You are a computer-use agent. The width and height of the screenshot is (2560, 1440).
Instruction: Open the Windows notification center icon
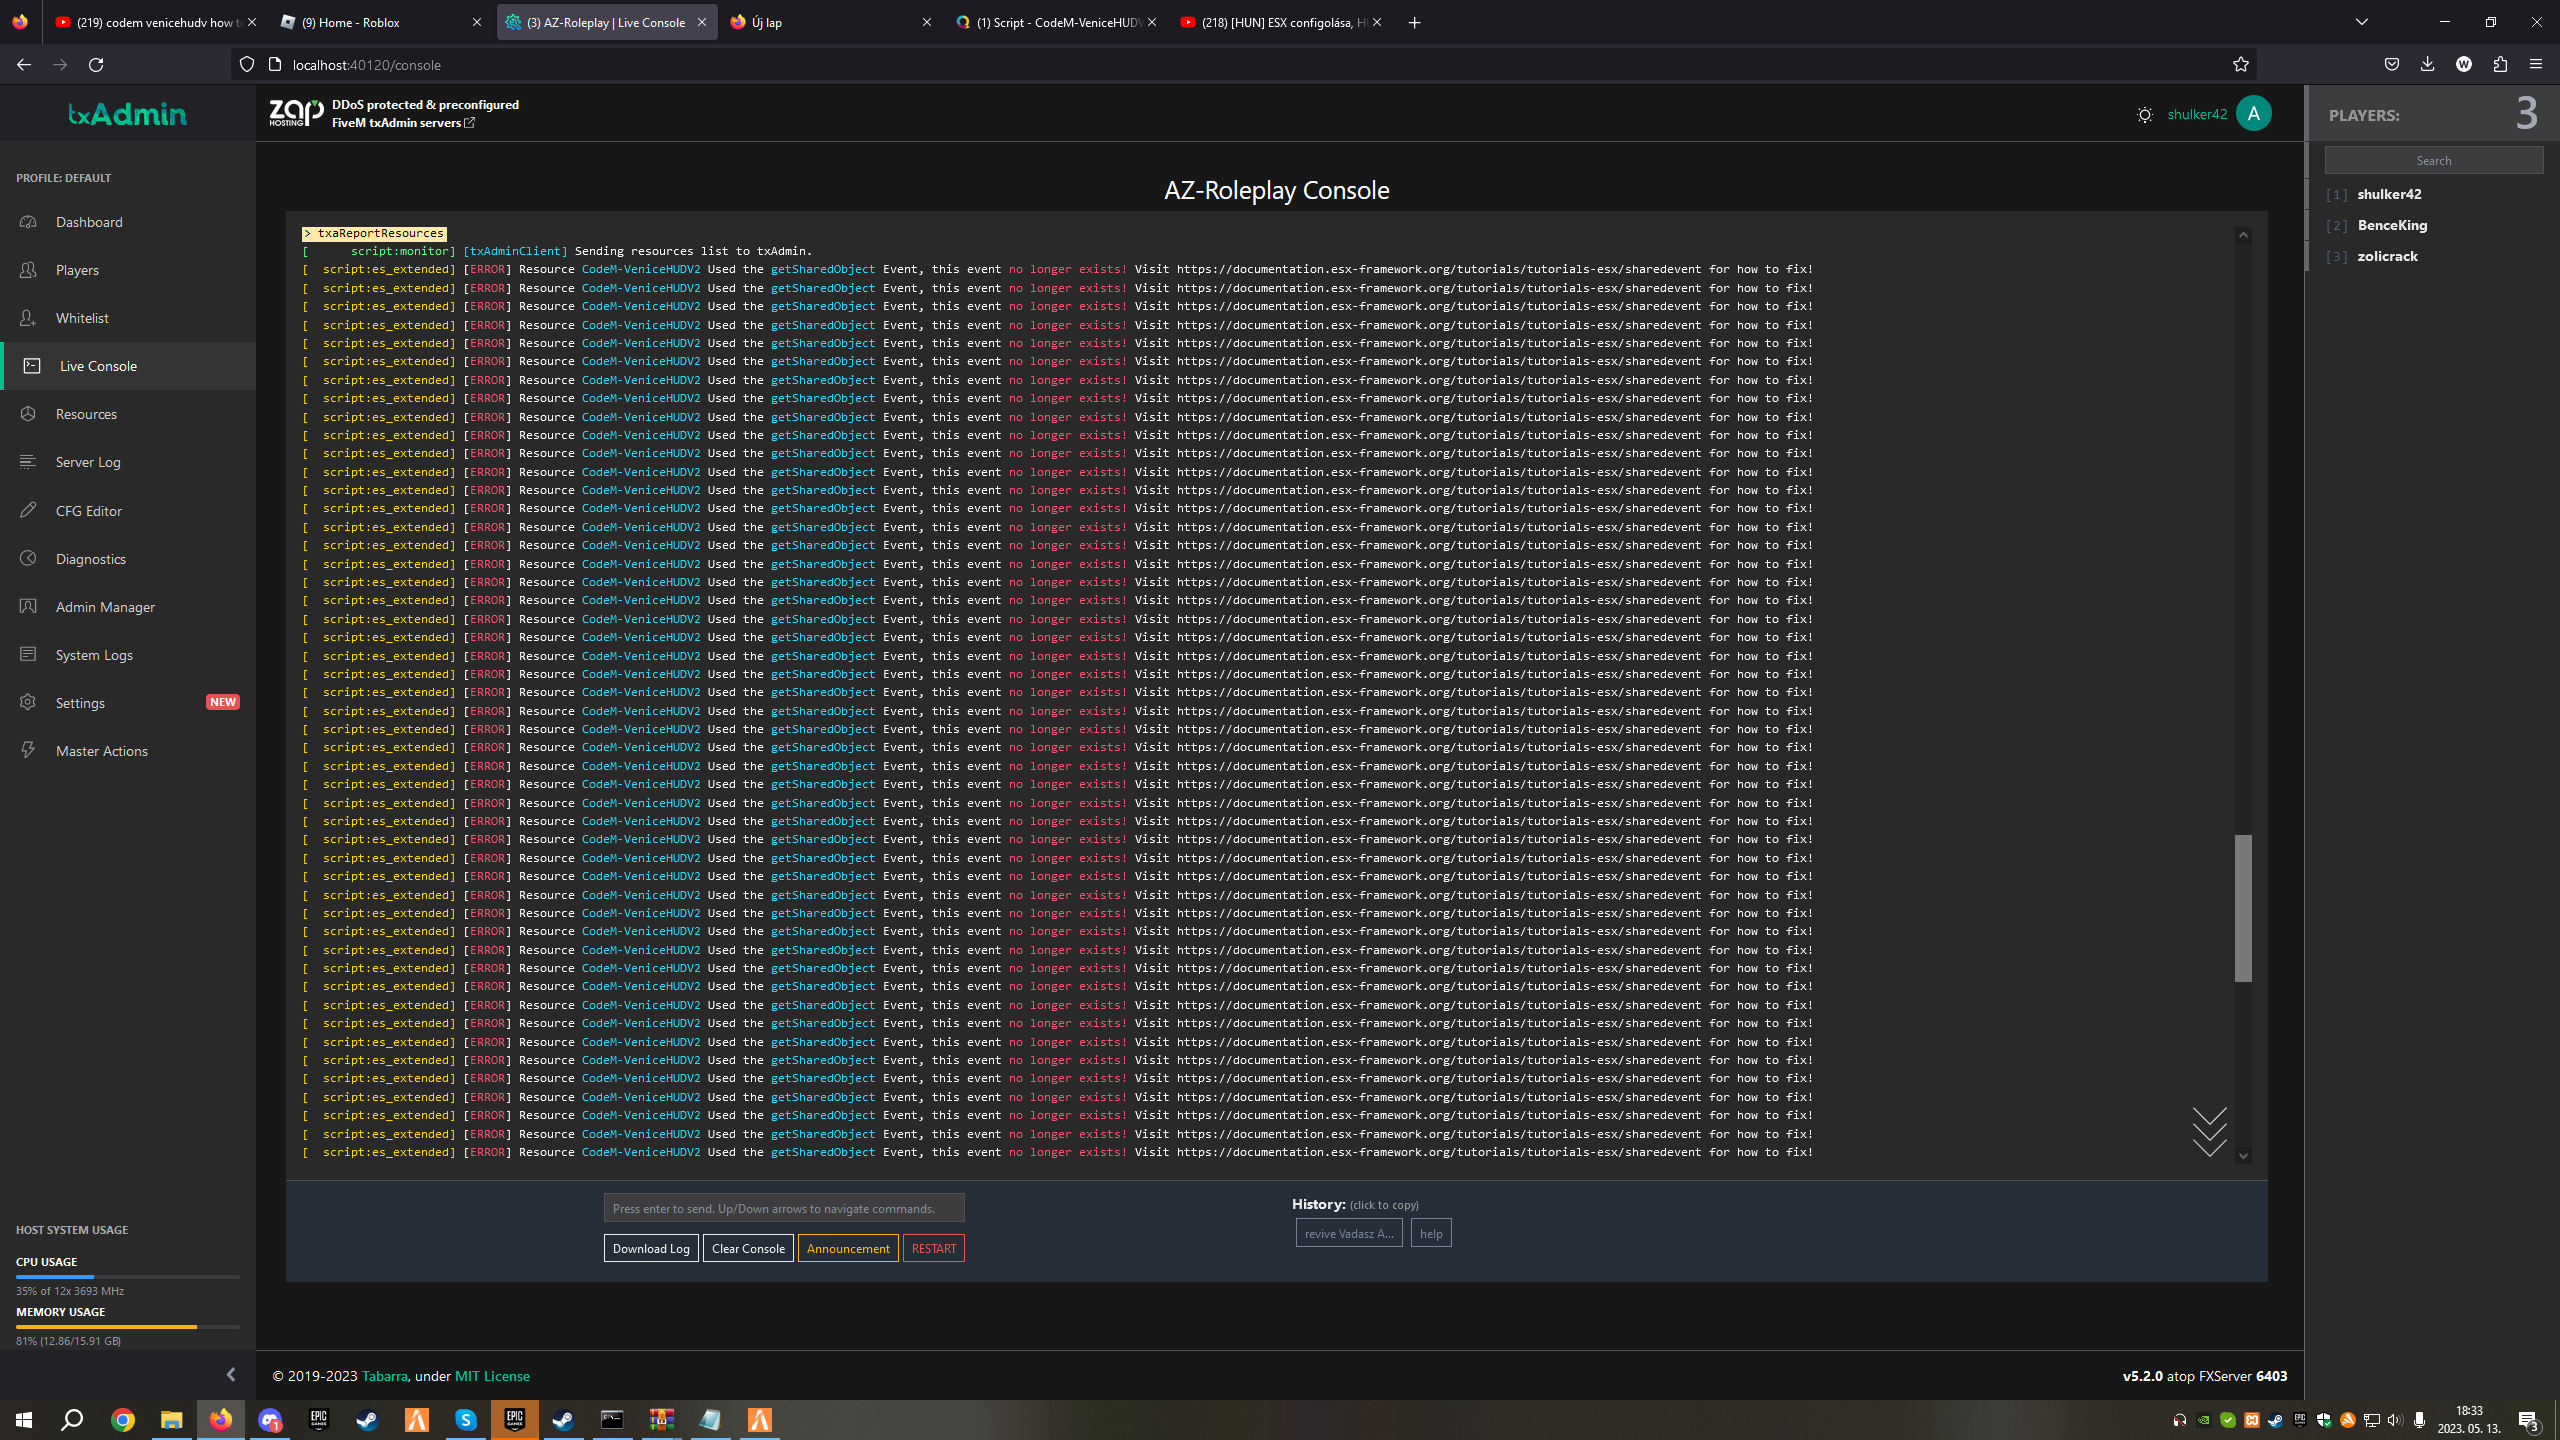(2528, 1420)
